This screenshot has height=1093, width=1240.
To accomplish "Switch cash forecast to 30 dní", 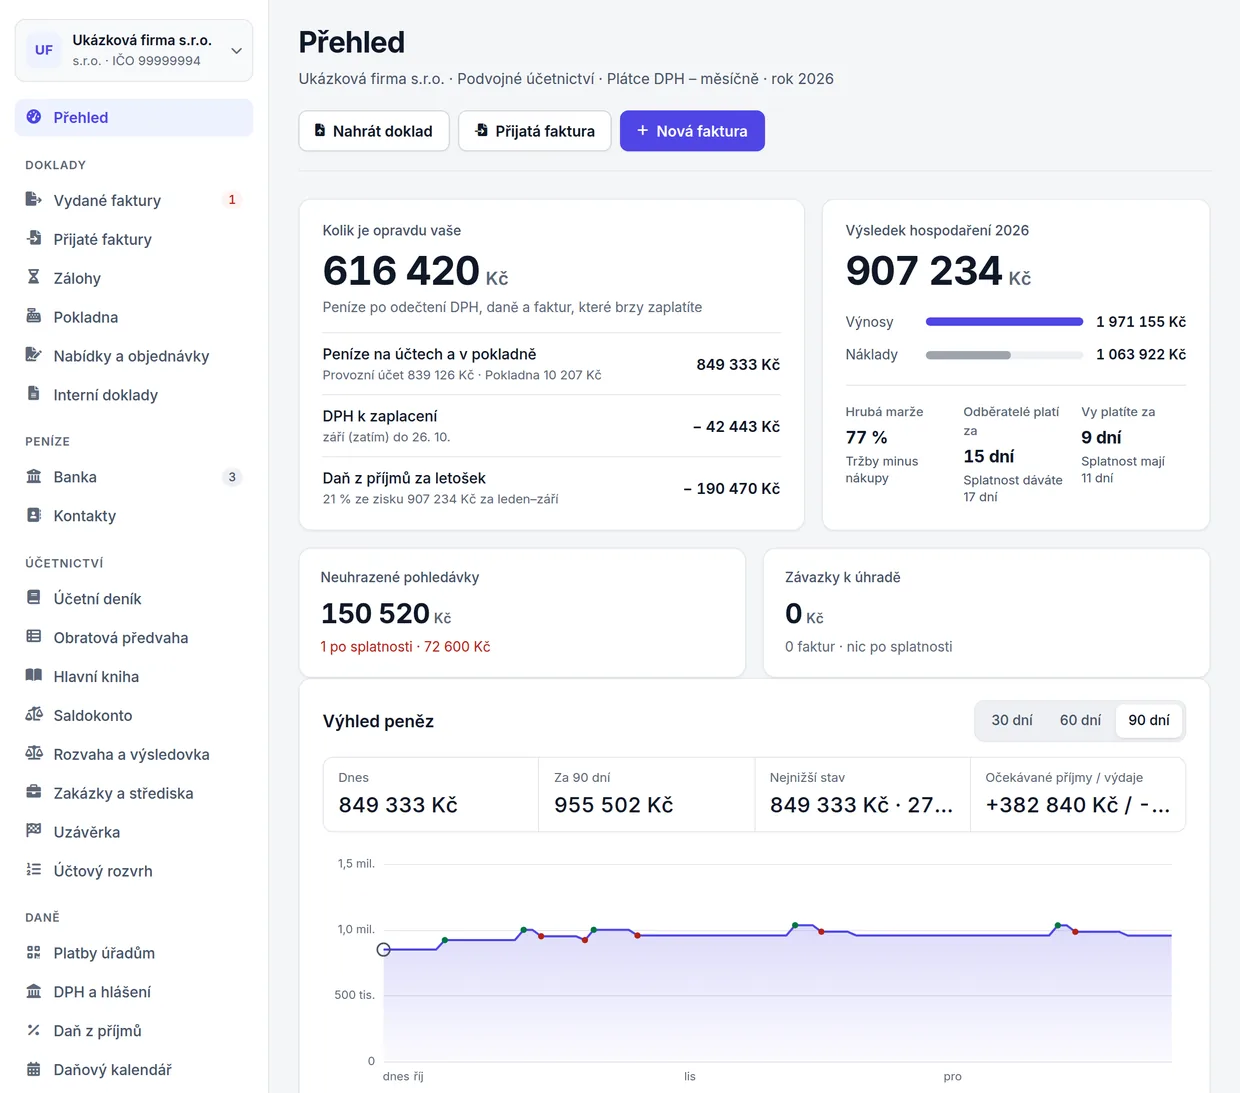I will [1012, 720].
